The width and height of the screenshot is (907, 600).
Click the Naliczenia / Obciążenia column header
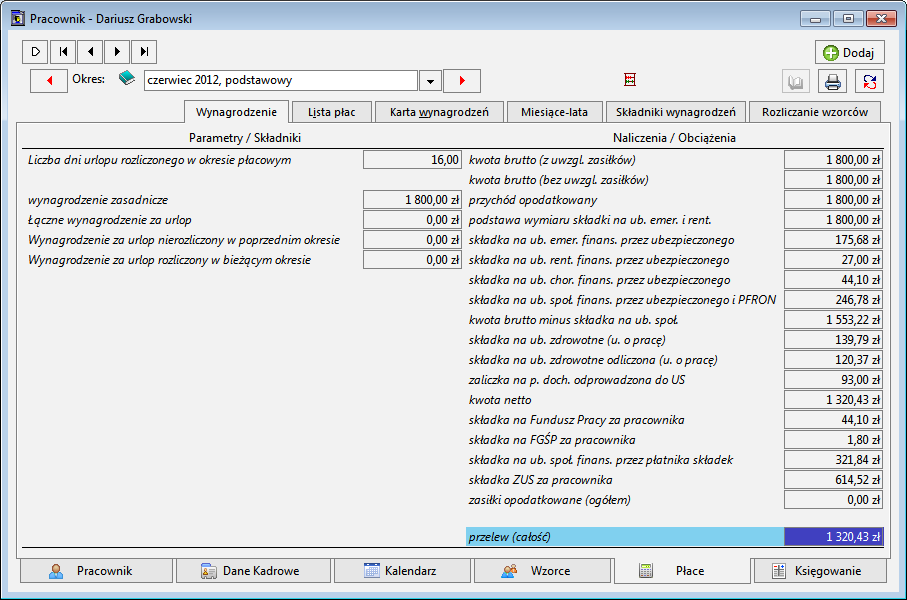click(674, 138)
